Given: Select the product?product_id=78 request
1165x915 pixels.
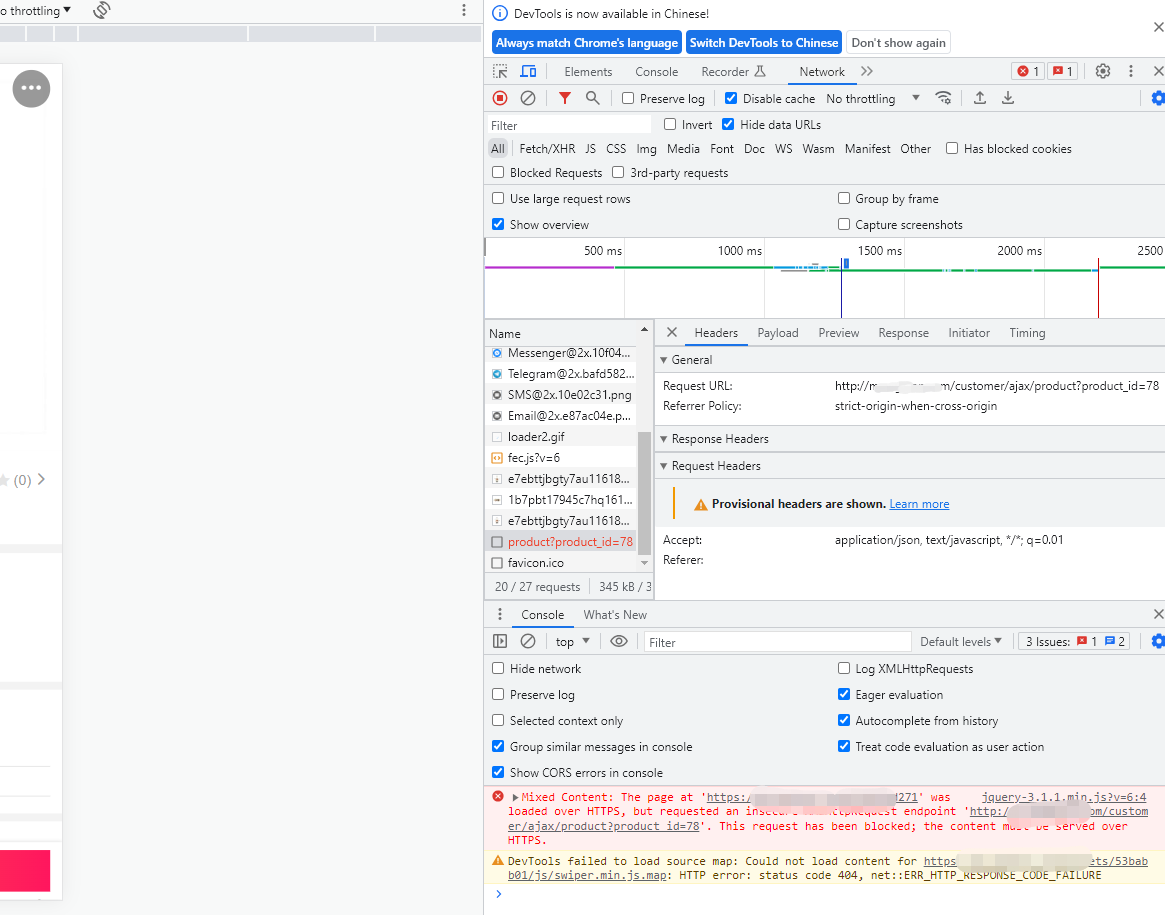Looking at the screenshot, I should [561, 541].
